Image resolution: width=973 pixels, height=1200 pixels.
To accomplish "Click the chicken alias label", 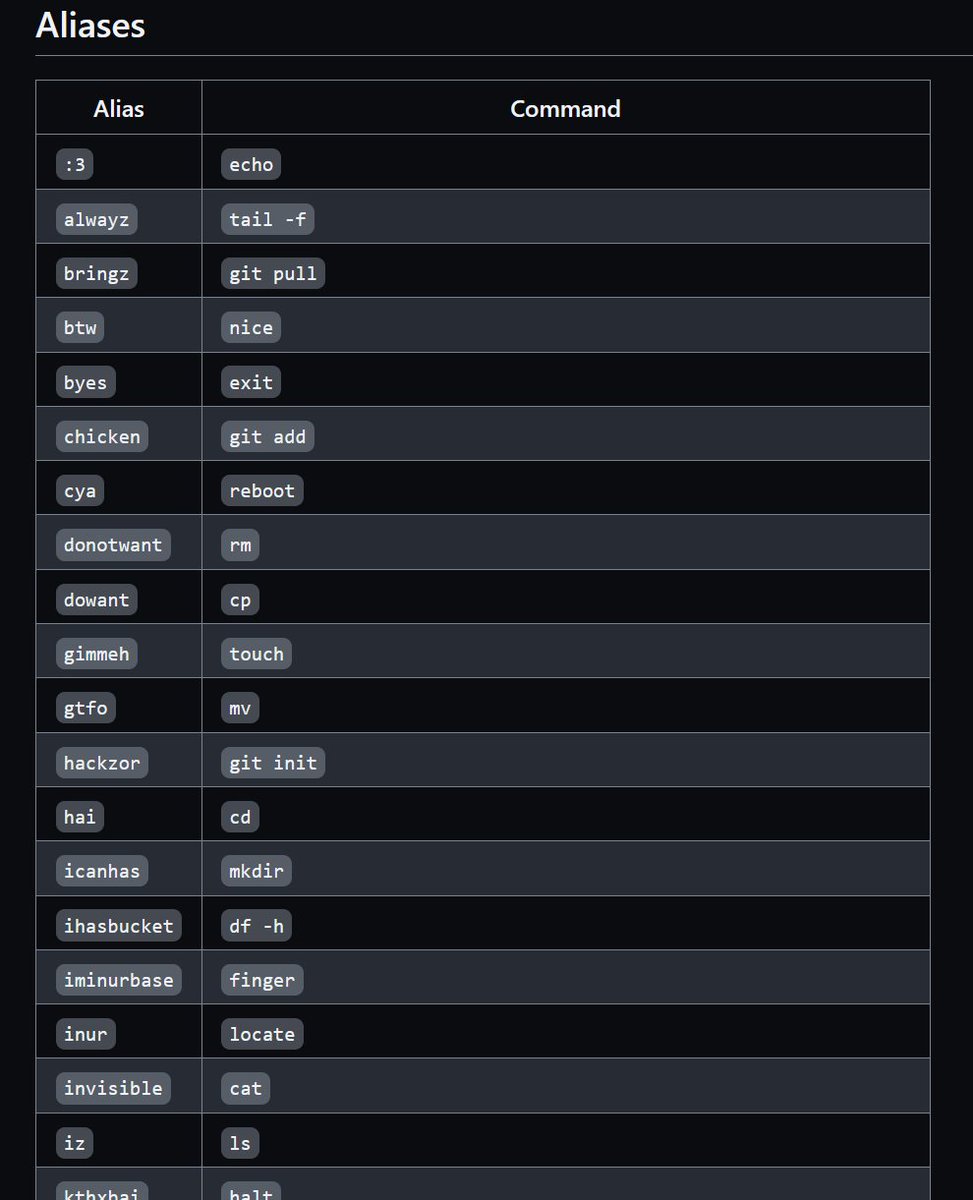I will click(x=102, y=436).
